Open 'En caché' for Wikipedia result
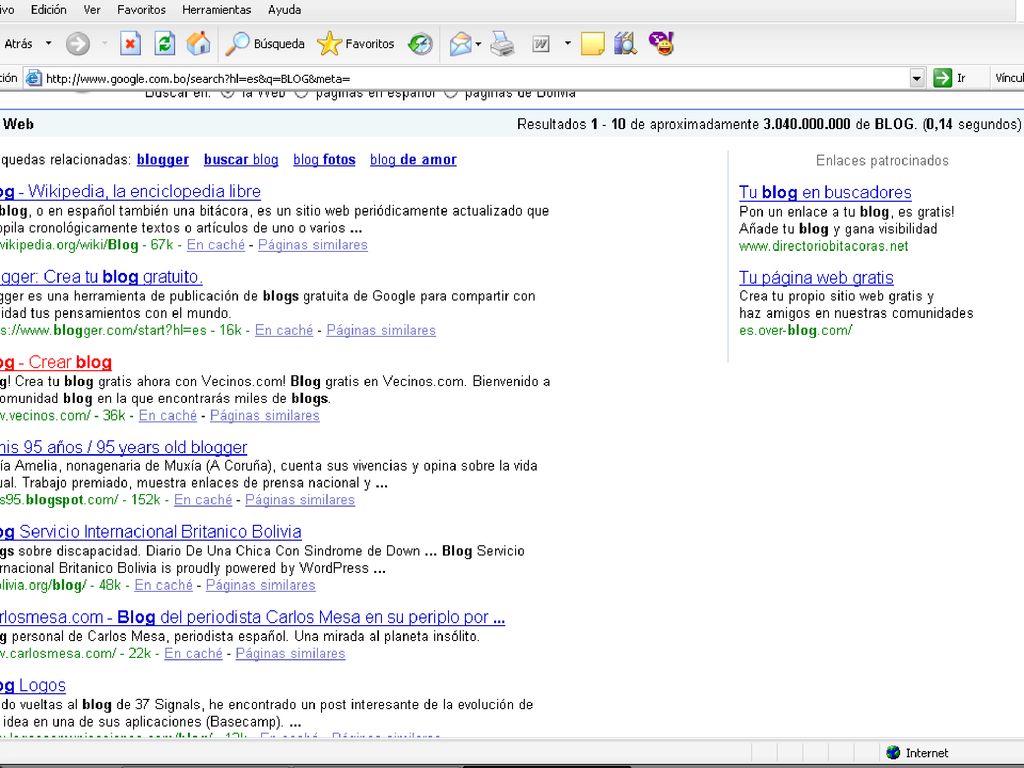 pos(216,245)
